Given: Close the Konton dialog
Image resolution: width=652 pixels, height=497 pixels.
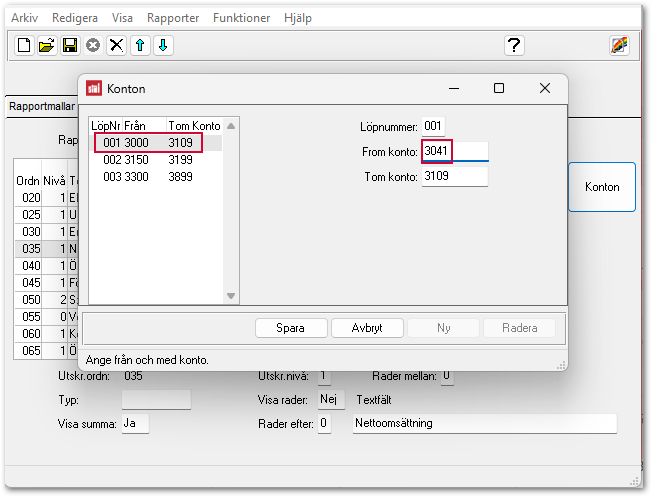Looking at the screenshot, I should coord(545,88).
